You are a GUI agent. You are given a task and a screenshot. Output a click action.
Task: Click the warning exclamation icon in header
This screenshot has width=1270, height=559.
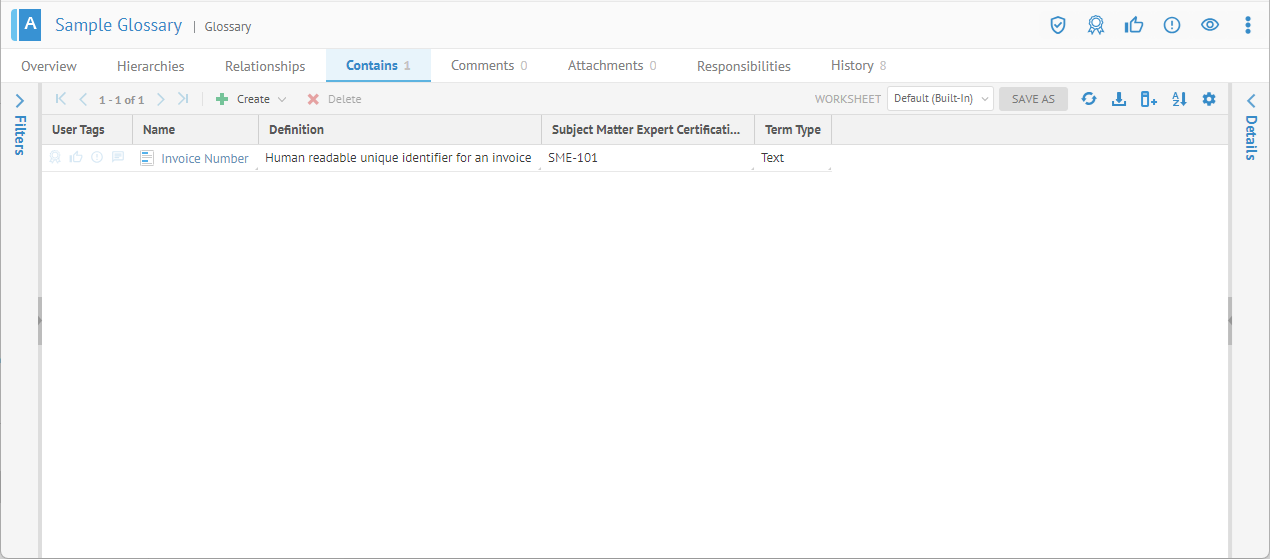pyautogui.click(x=1172, y=25)
